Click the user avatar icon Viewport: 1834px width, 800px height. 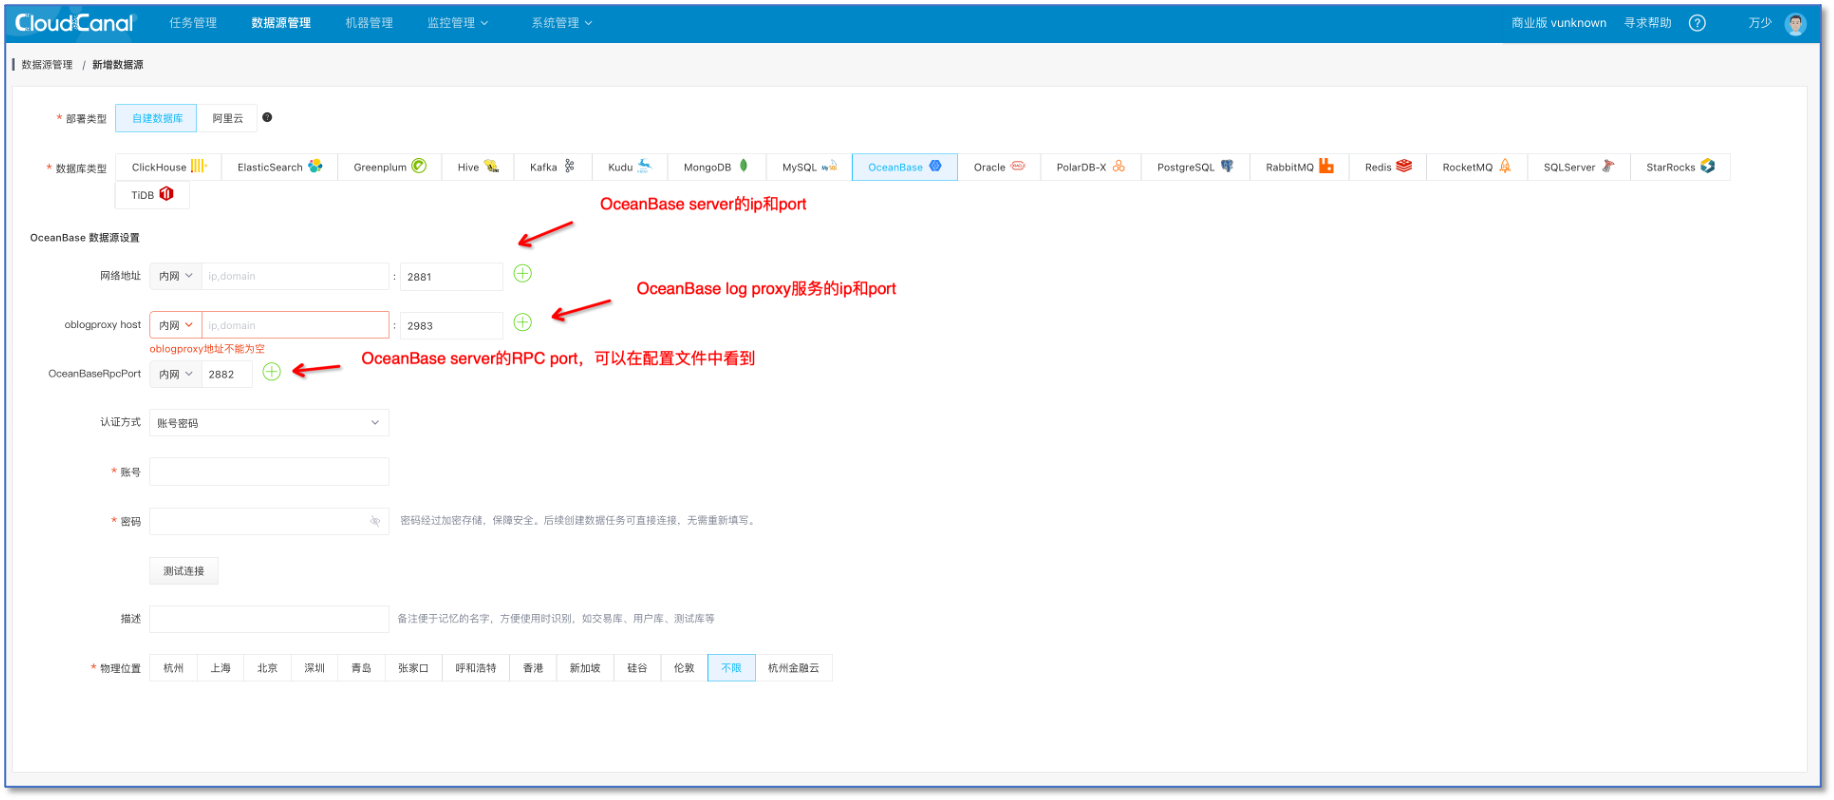click(1796, 24)
